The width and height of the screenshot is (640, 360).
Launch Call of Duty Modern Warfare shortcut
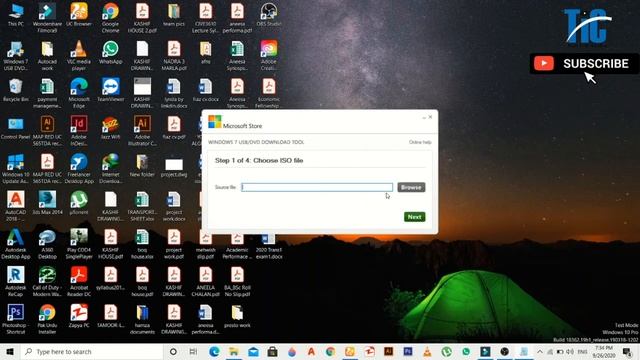coord(47,282)
